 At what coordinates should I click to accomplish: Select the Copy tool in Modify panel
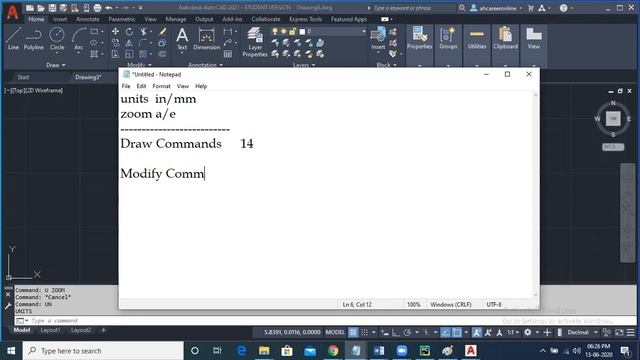(x=116, y=43)
